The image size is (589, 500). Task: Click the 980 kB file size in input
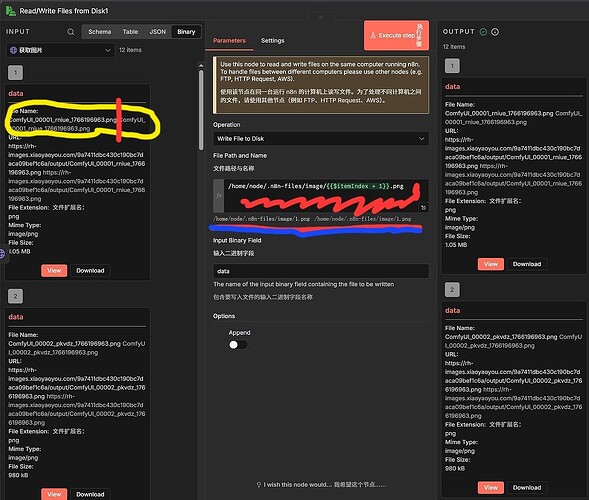click(x=19, y=475)
